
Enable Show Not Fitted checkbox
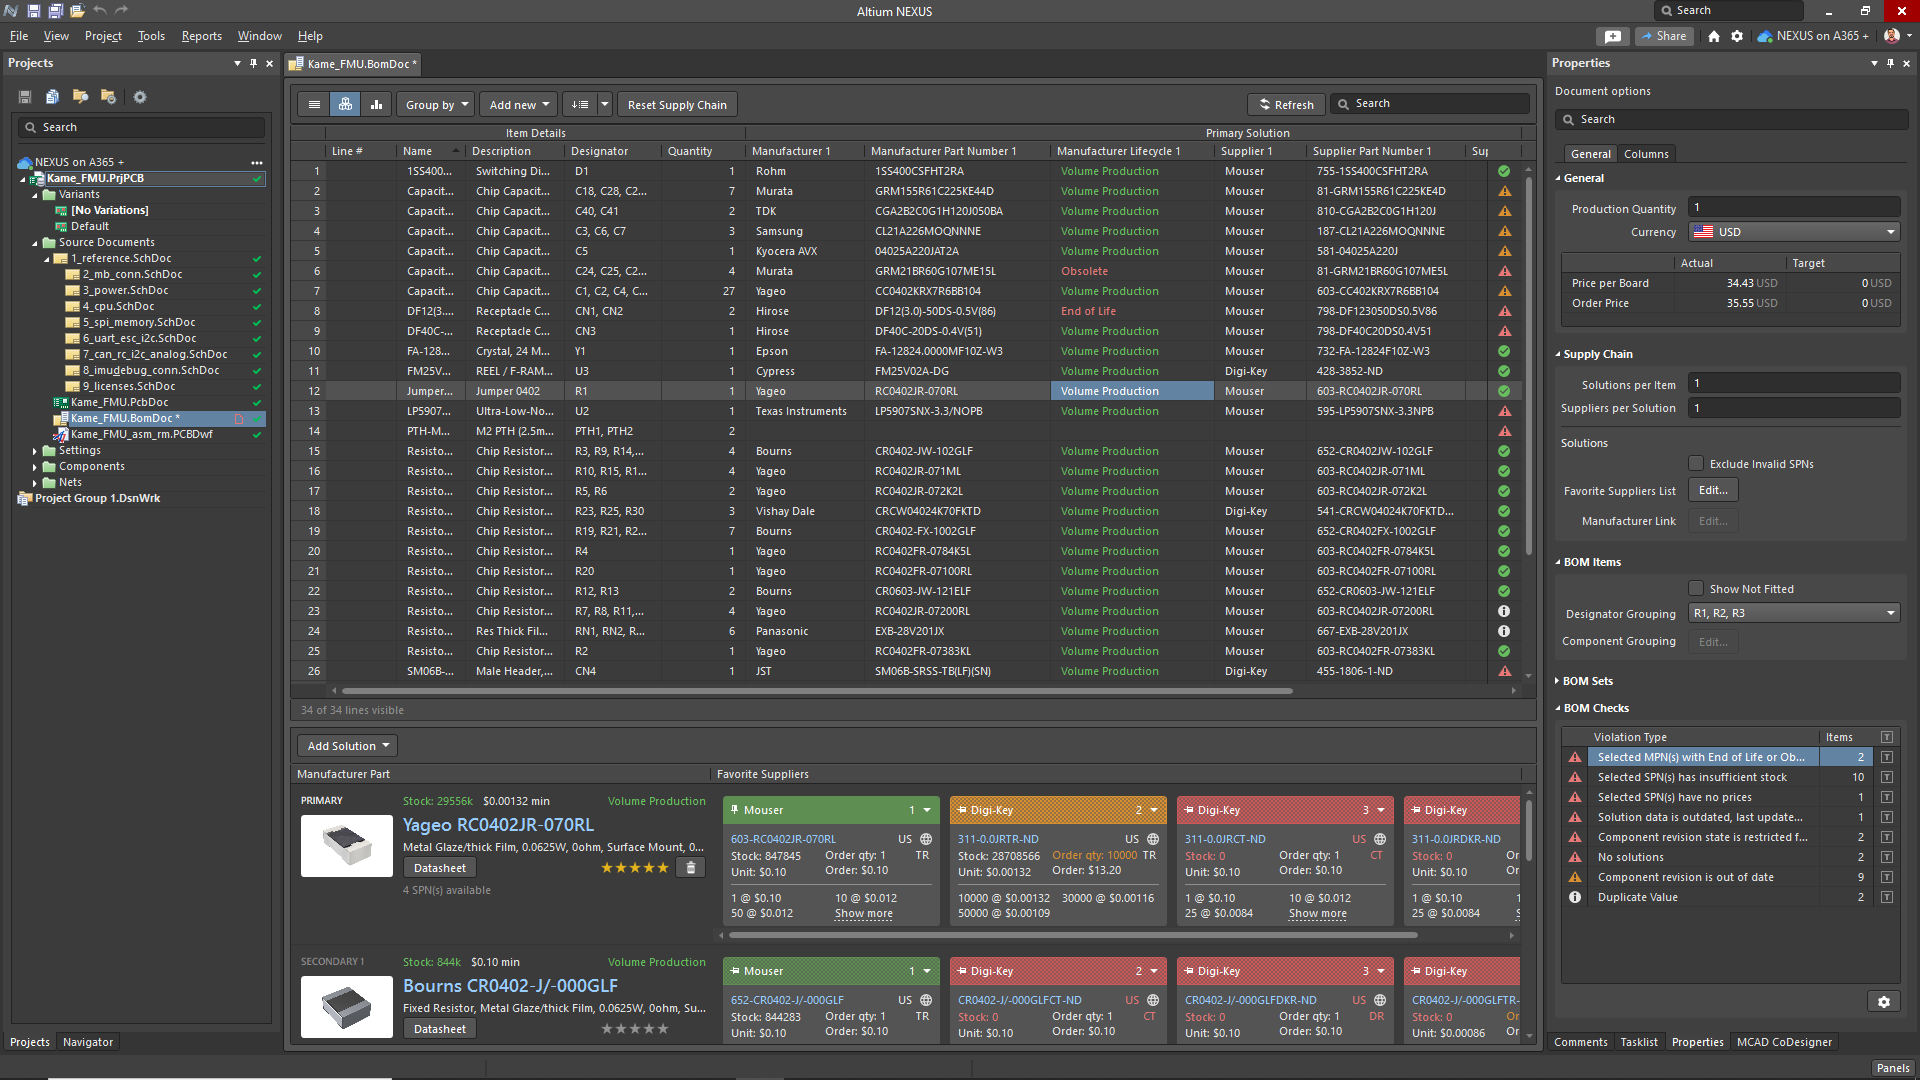coord(1696,589)
